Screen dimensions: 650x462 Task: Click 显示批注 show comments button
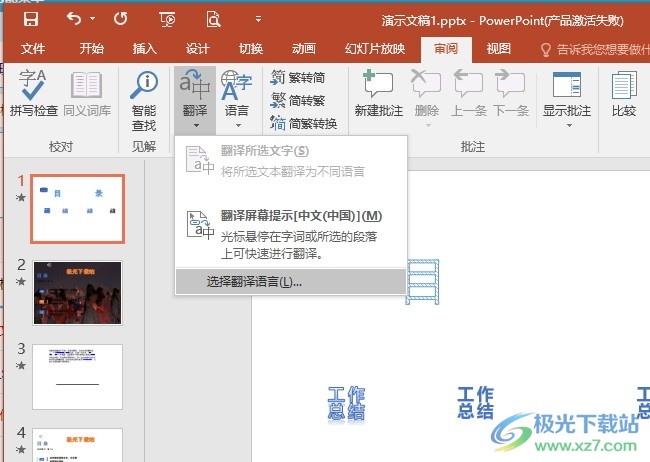(567, 93)
